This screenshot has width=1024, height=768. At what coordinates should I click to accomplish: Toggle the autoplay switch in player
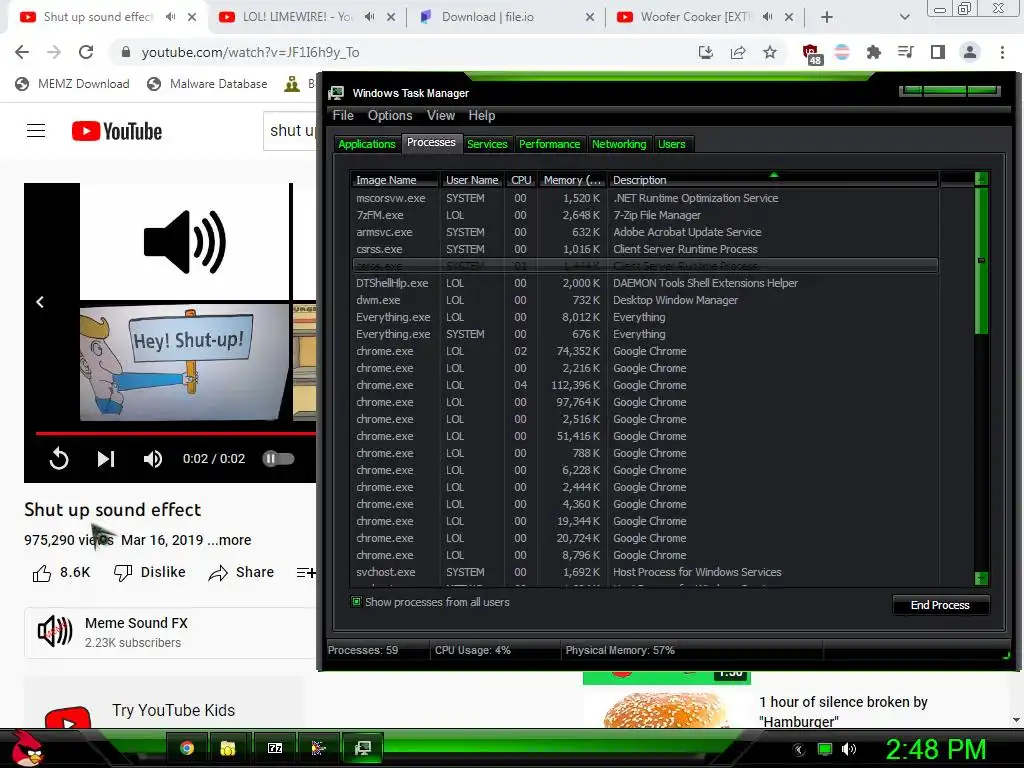click(x=278, y=458)
